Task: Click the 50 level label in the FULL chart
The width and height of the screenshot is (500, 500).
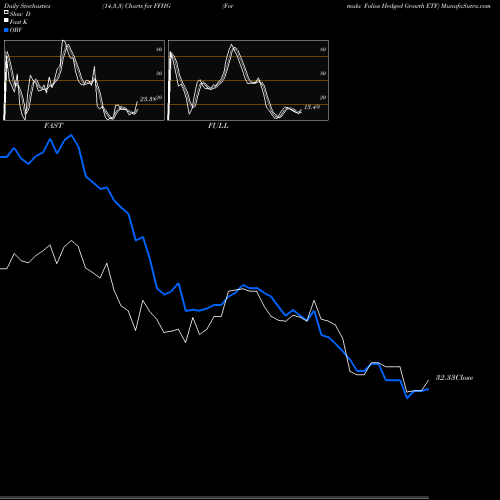Action: [x=323, y=73]
